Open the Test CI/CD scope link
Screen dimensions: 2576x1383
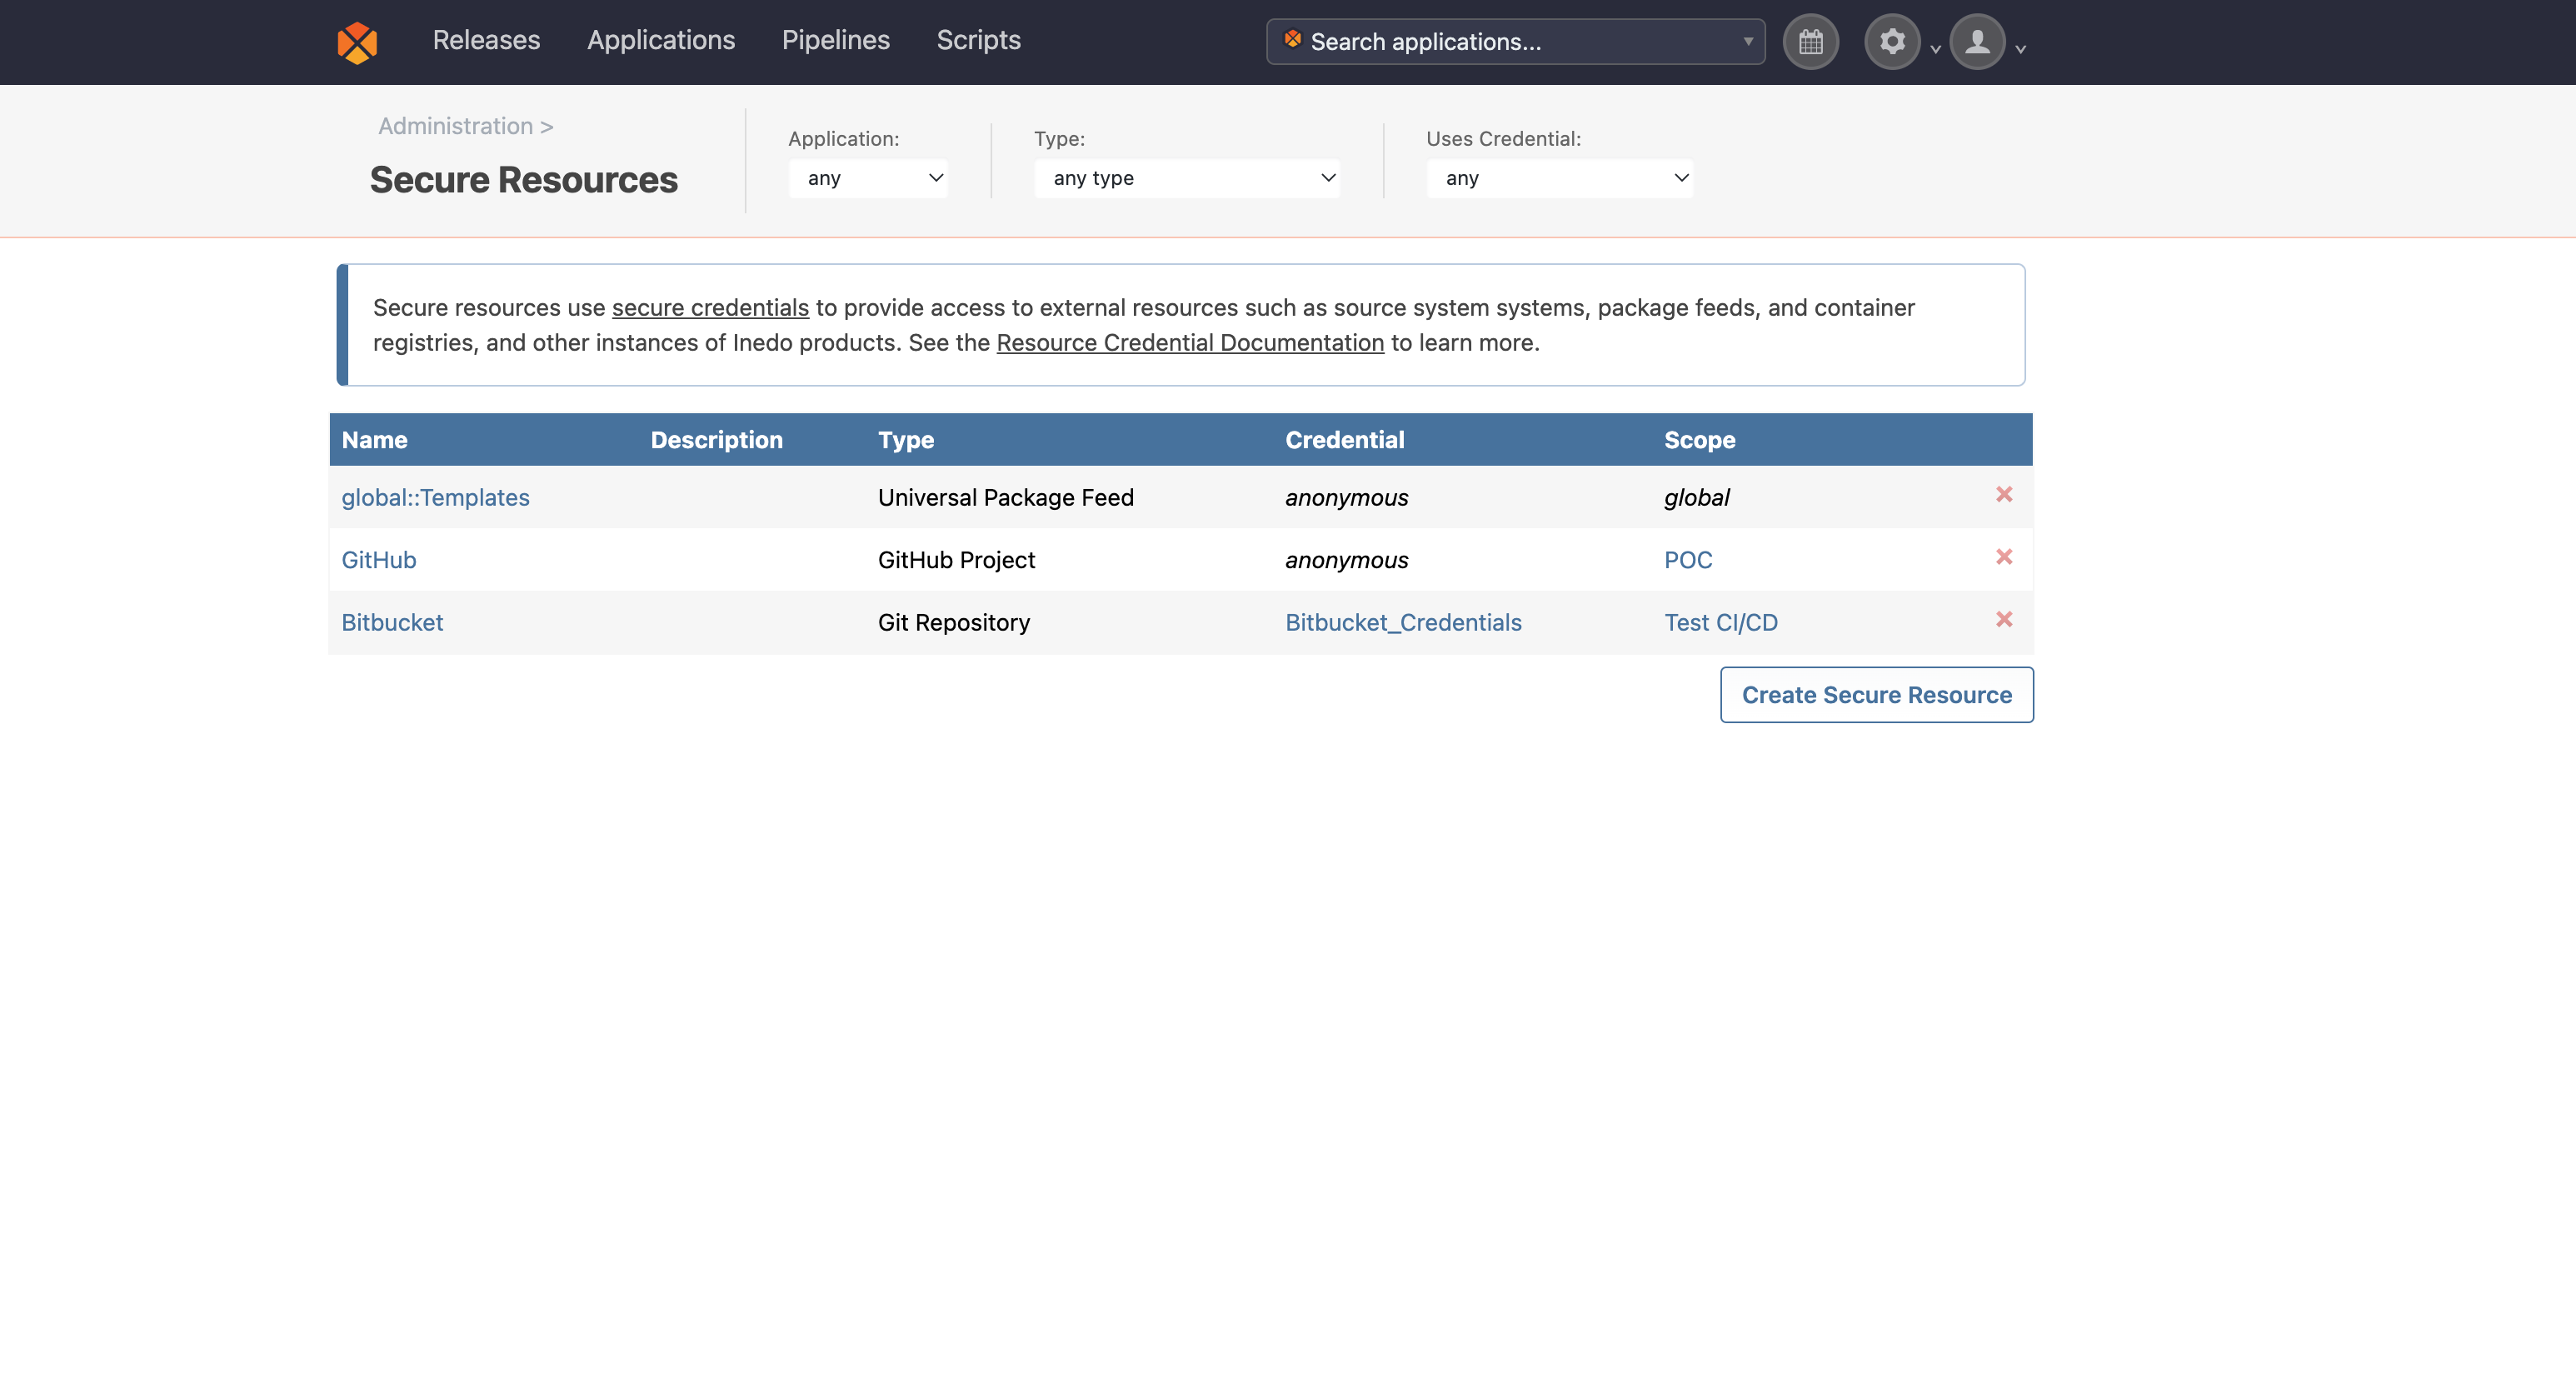1721,622
